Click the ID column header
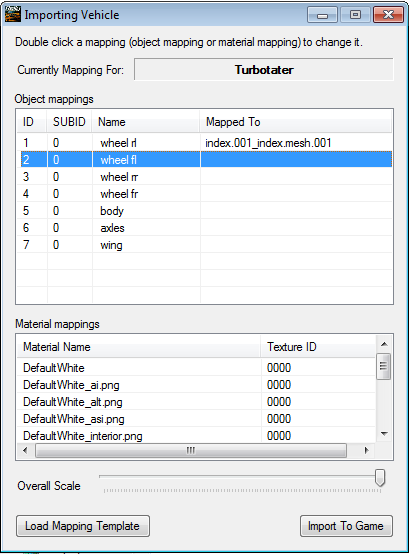 coord(32,122)
